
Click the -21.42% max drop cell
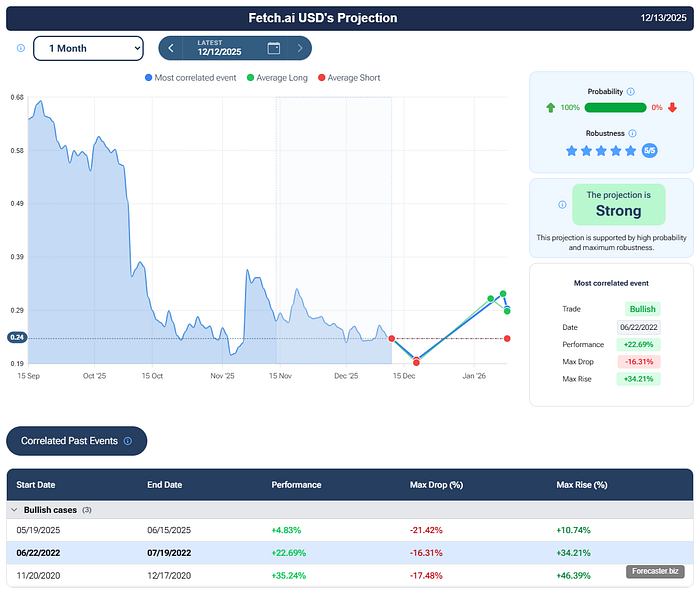coord(426,530)
